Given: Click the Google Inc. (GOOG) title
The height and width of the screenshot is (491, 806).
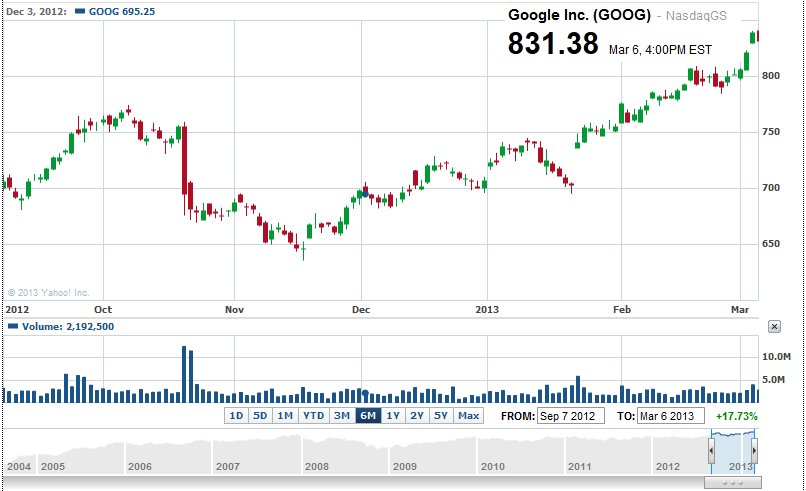Looking at the screenshot, I should pos(579,15).
